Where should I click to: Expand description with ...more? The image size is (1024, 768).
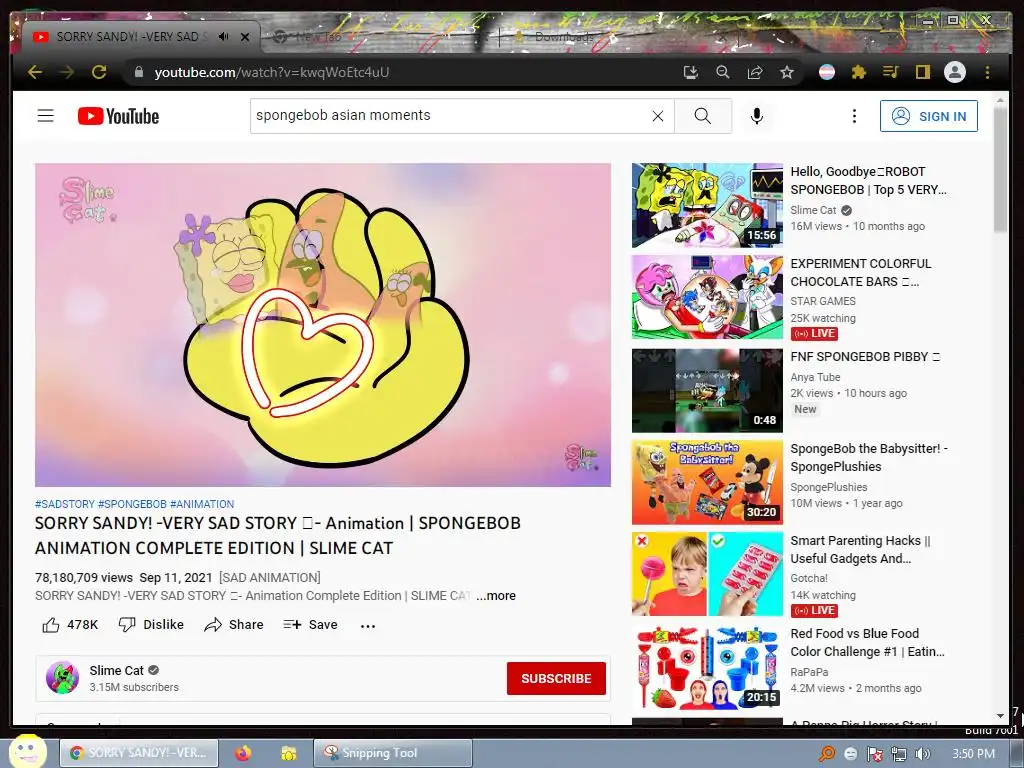coord(496,596)
